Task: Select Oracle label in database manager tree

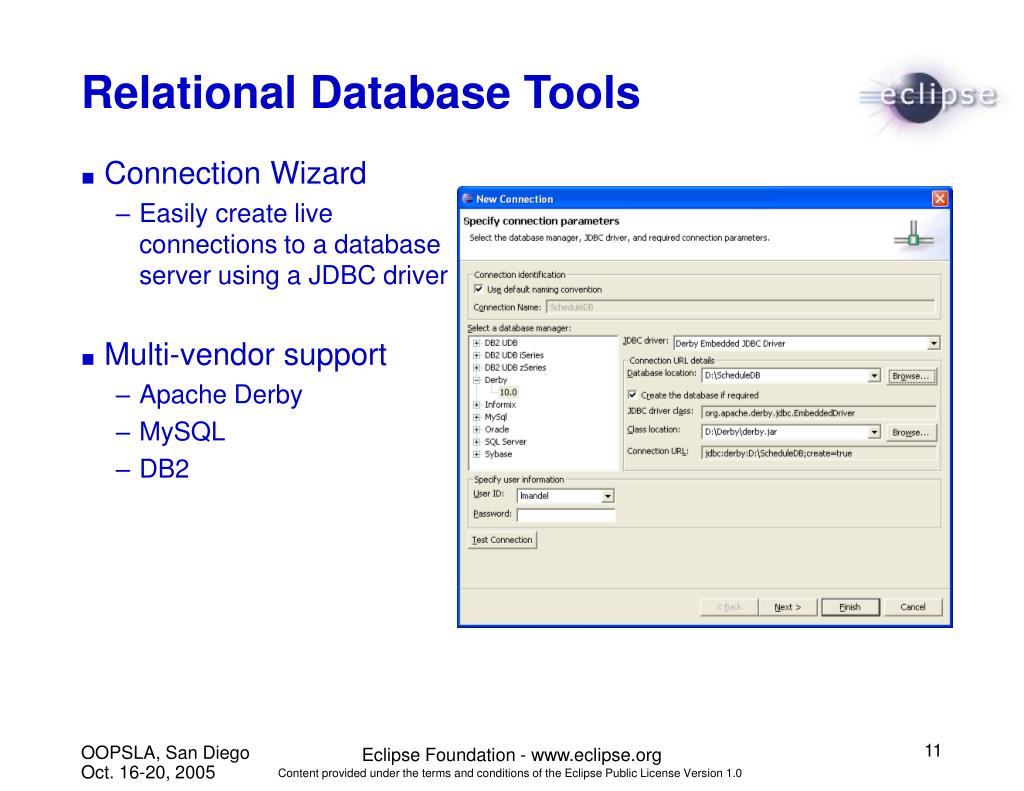Action: coord(497,430)
